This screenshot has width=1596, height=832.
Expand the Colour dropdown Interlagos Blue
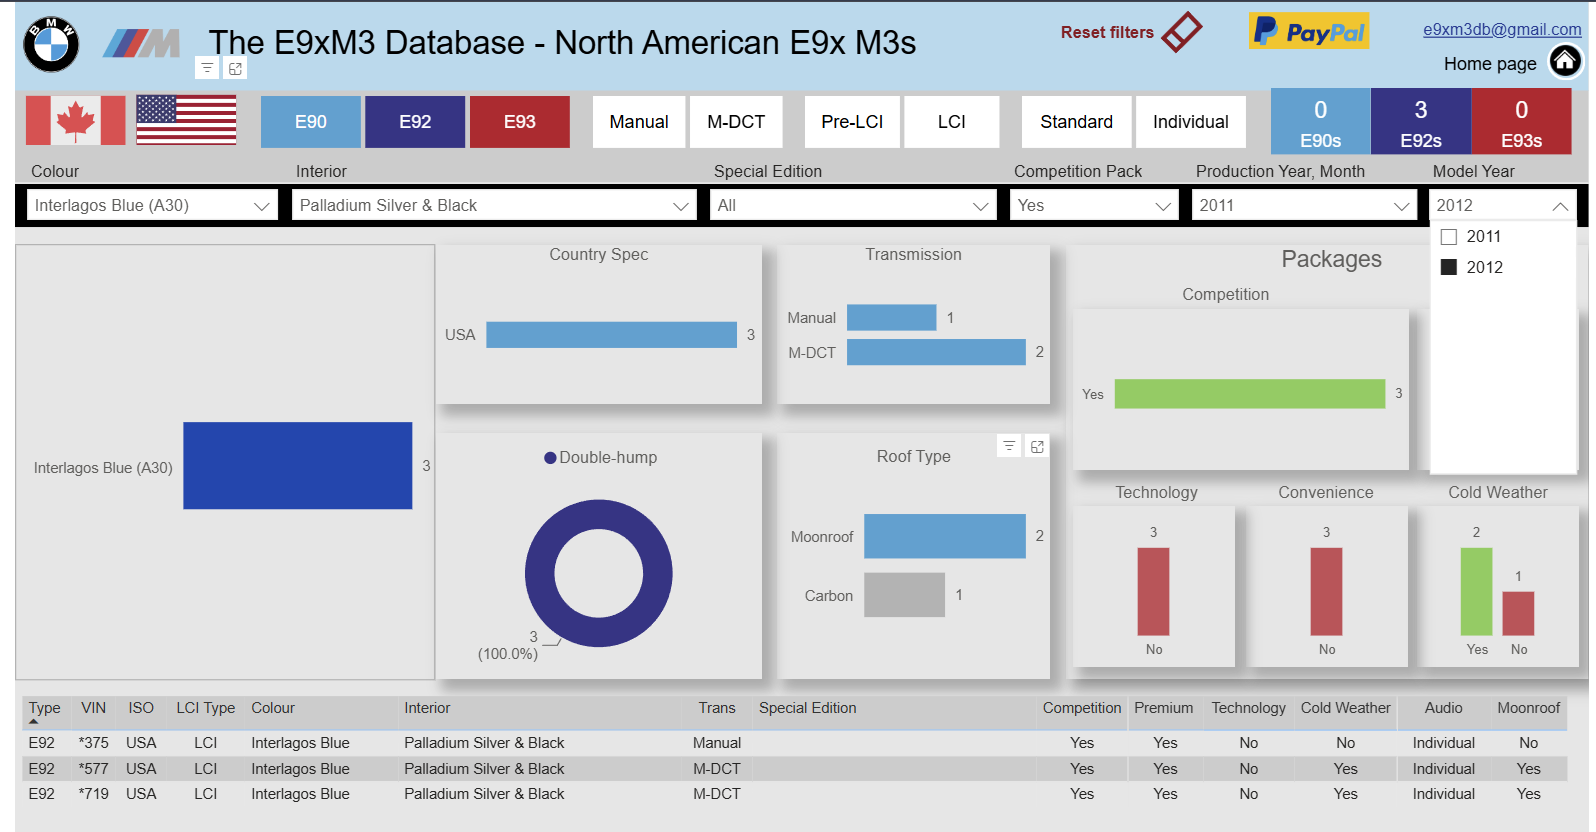[152, 205]
